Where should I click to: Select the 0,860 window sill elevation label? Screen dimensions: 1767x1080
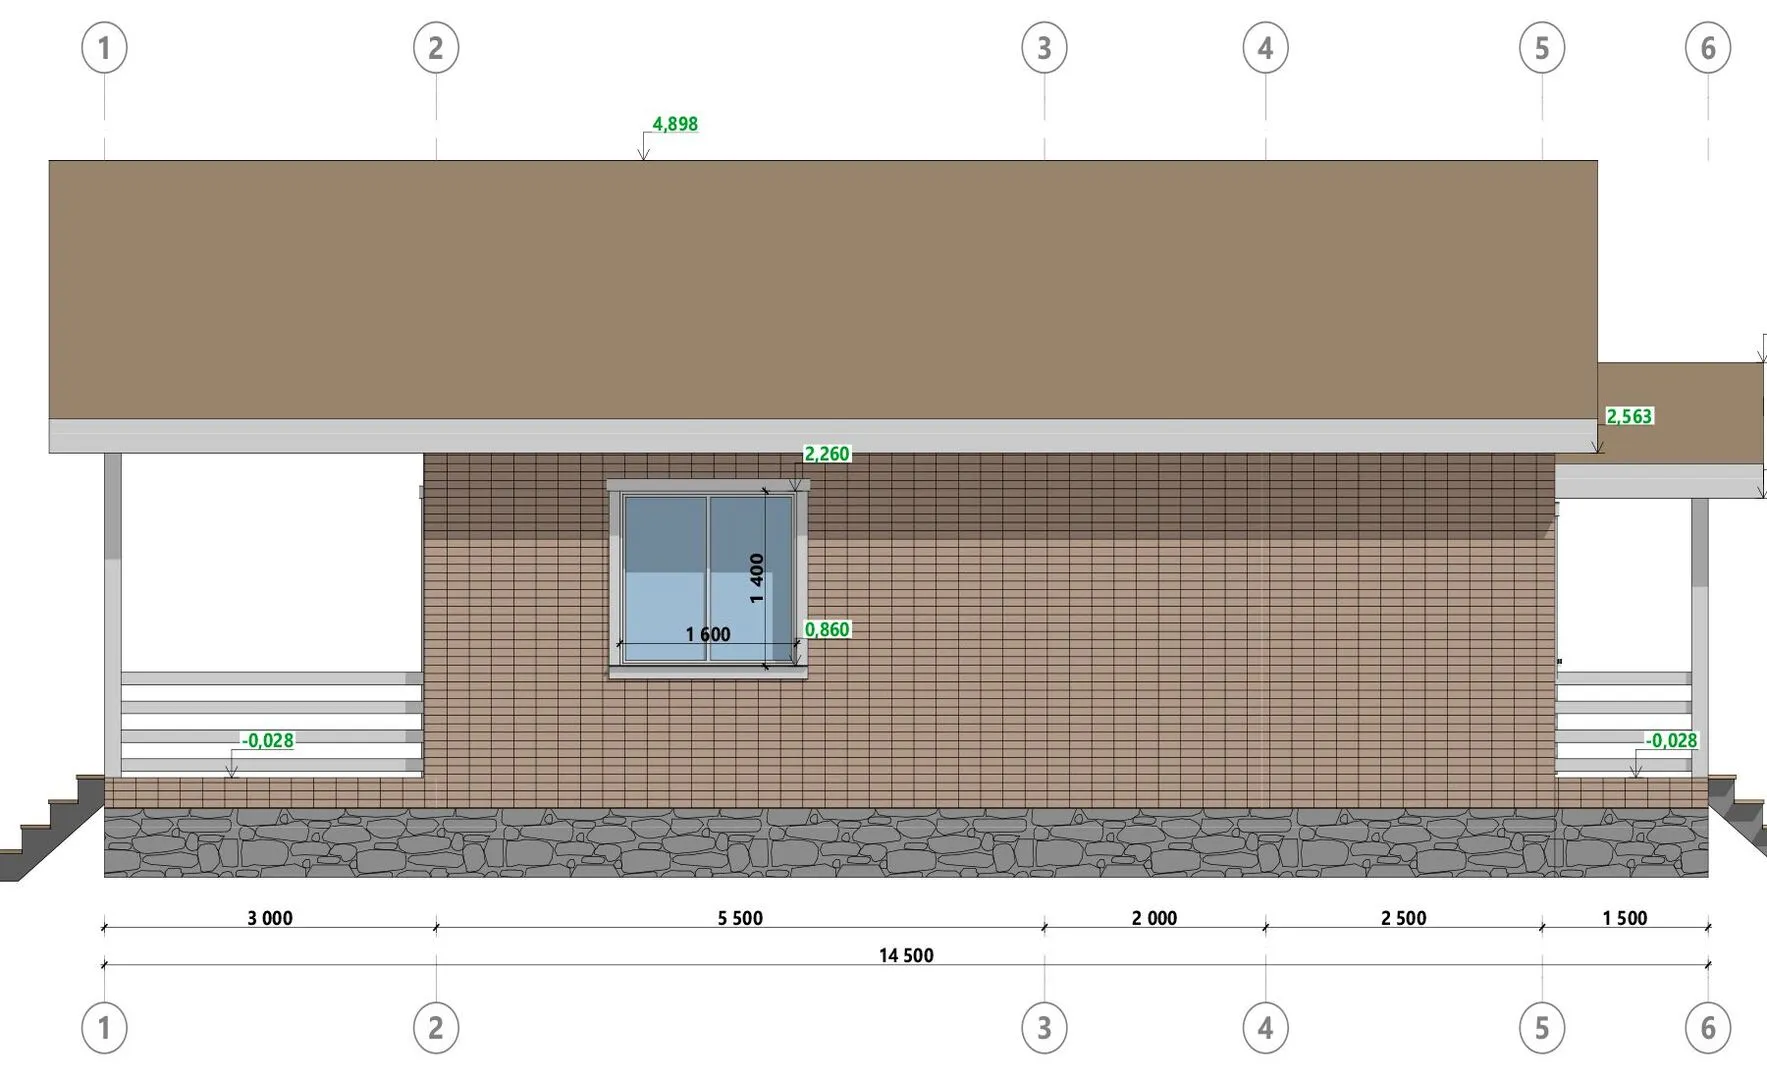click(827, 630)
